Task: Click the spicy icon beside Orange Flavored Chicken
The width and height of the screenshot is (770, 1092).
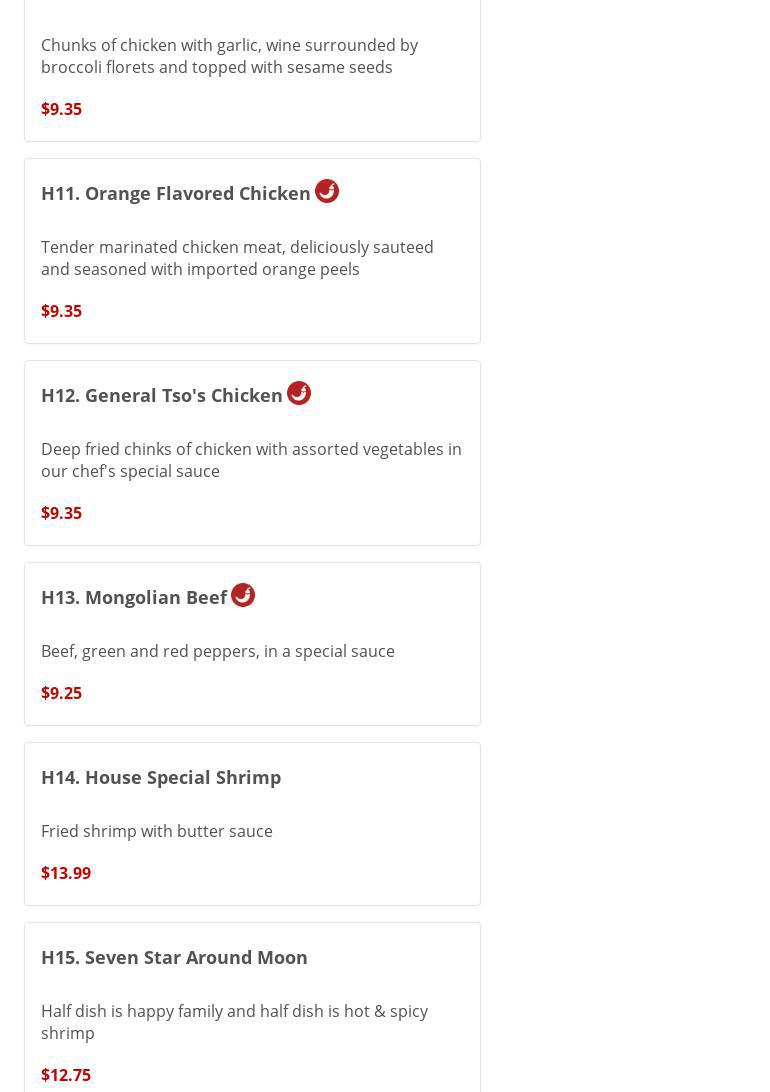Action: (x=327, y=191)
